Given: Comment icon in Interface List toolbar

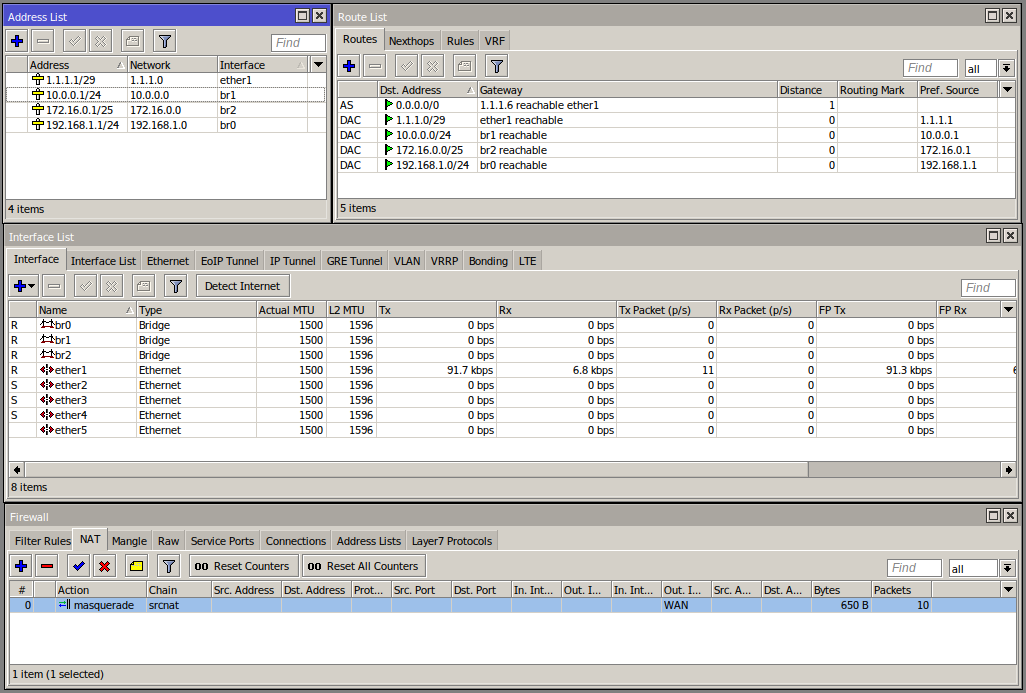Looking at the screenshot, I should (x=143, y=286).
